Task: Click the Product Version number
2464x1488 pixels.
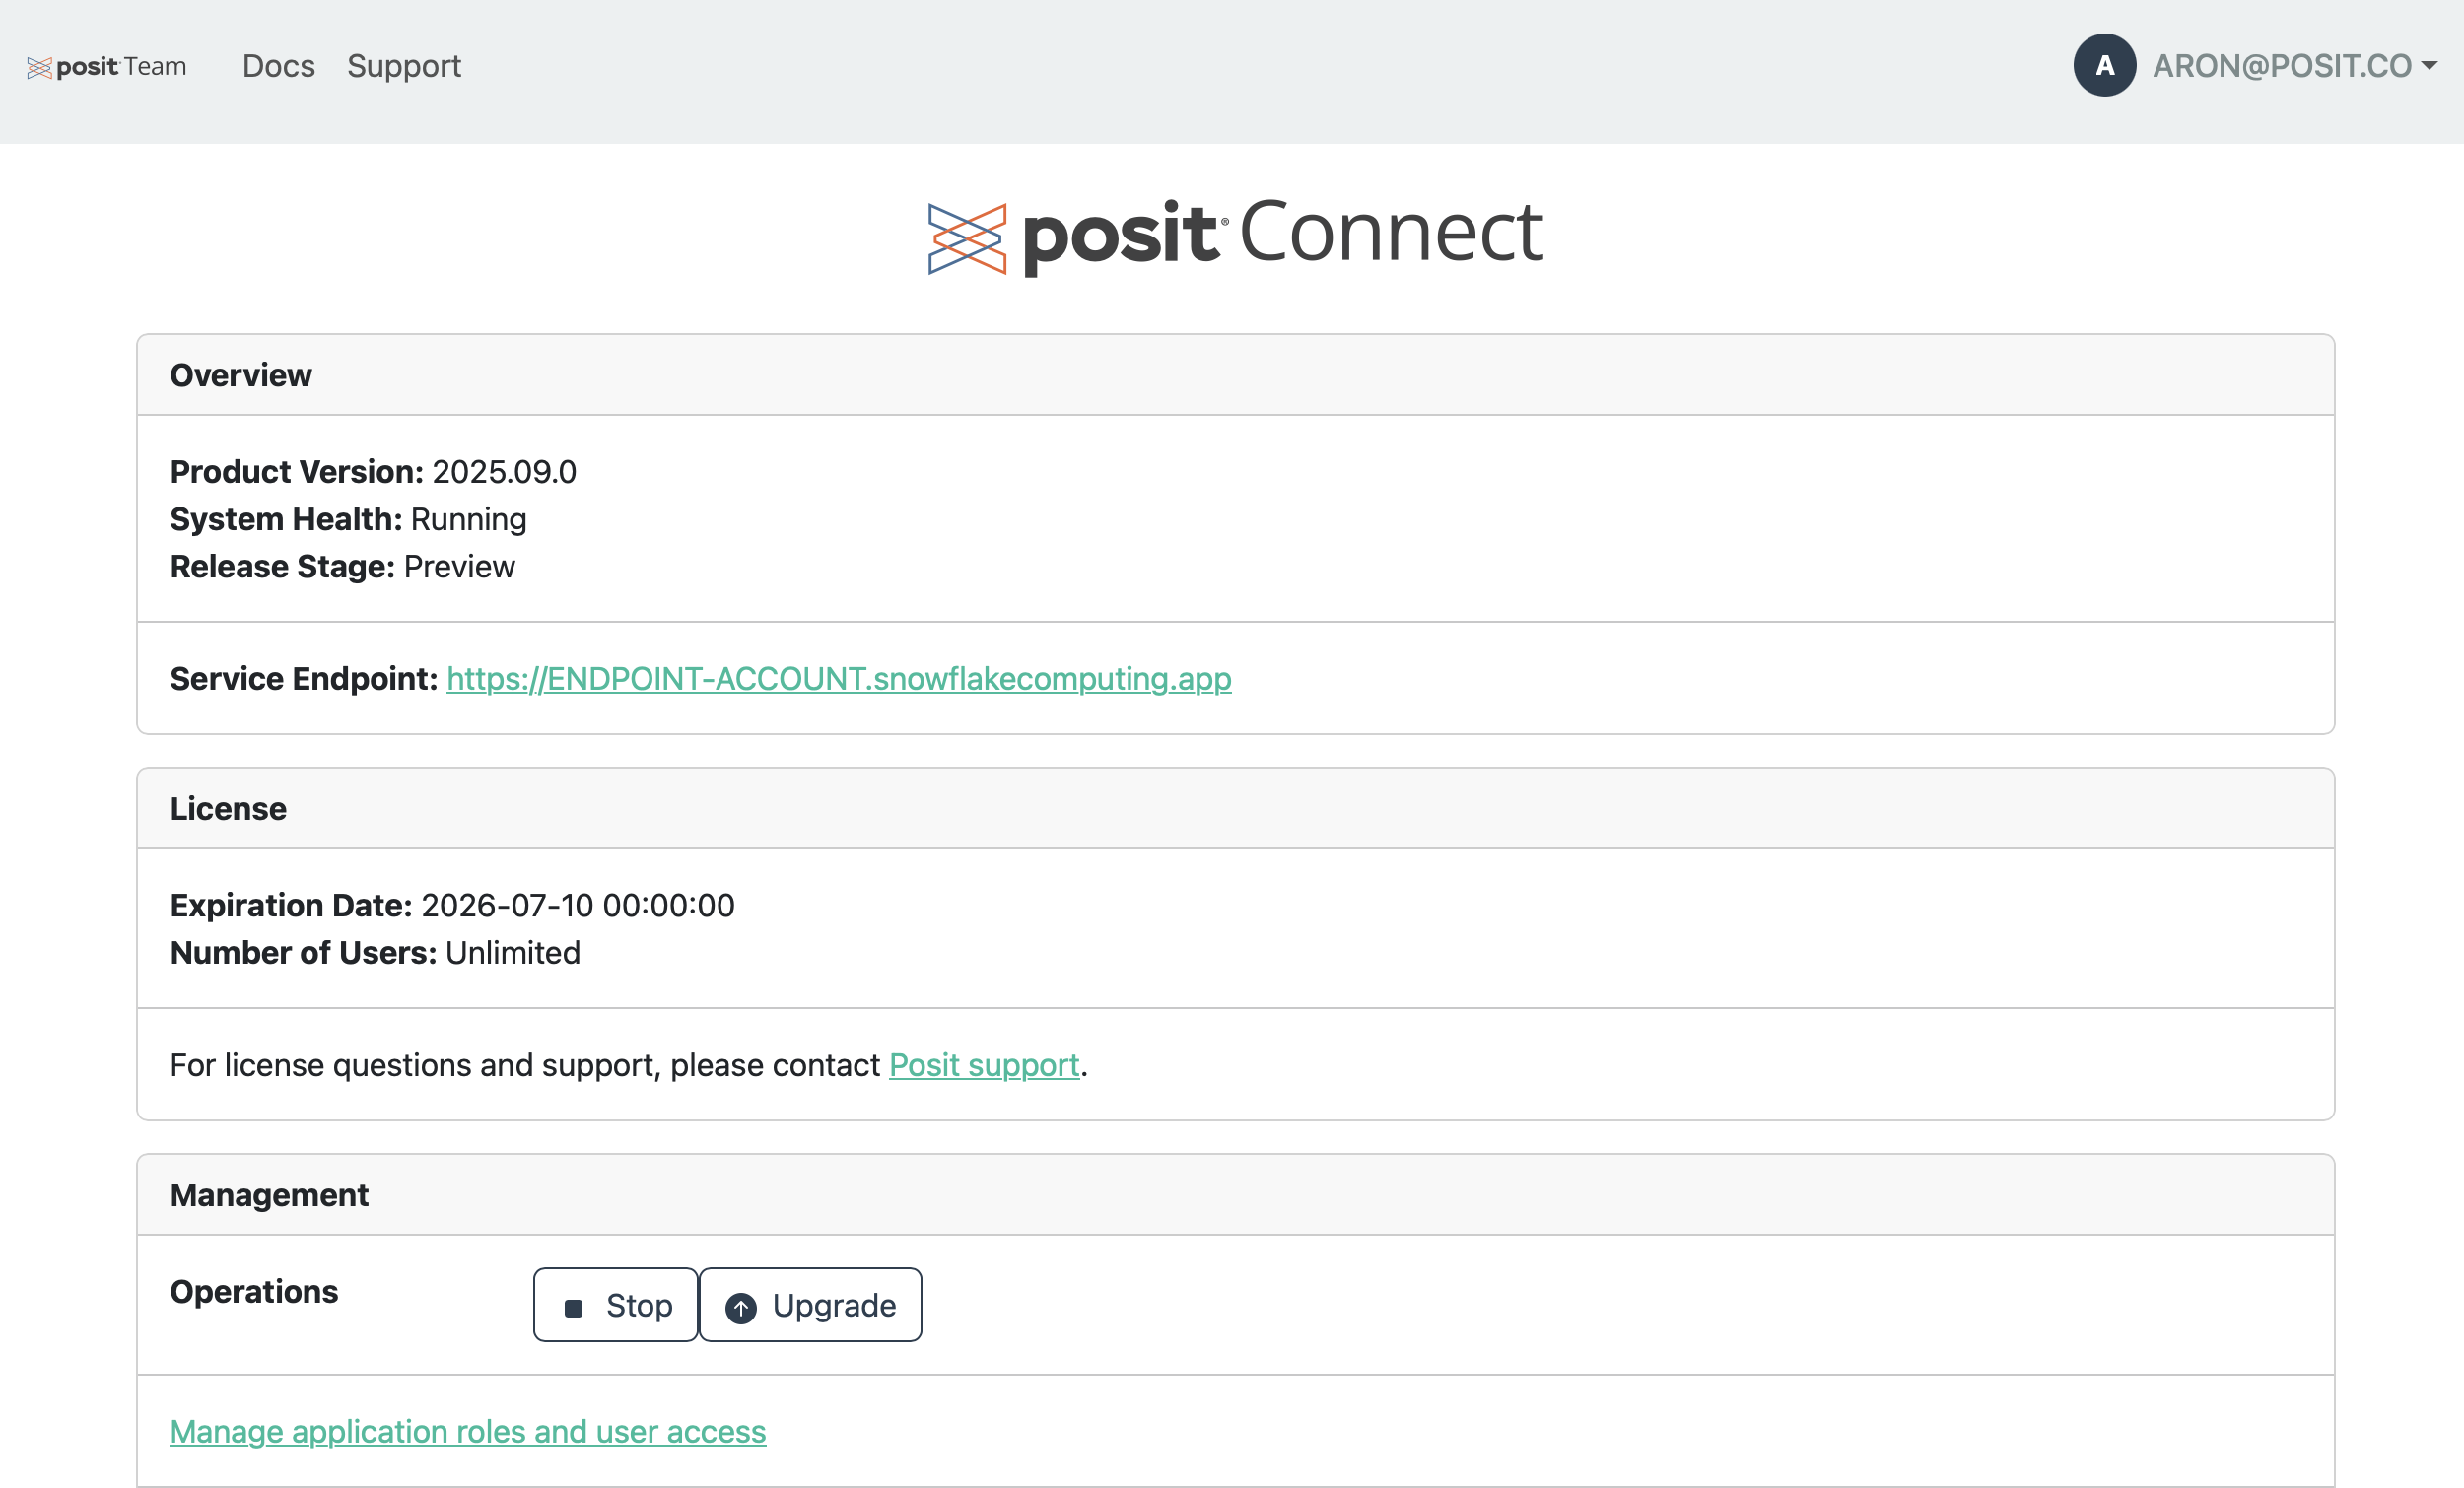Action: tap(504, 471)
